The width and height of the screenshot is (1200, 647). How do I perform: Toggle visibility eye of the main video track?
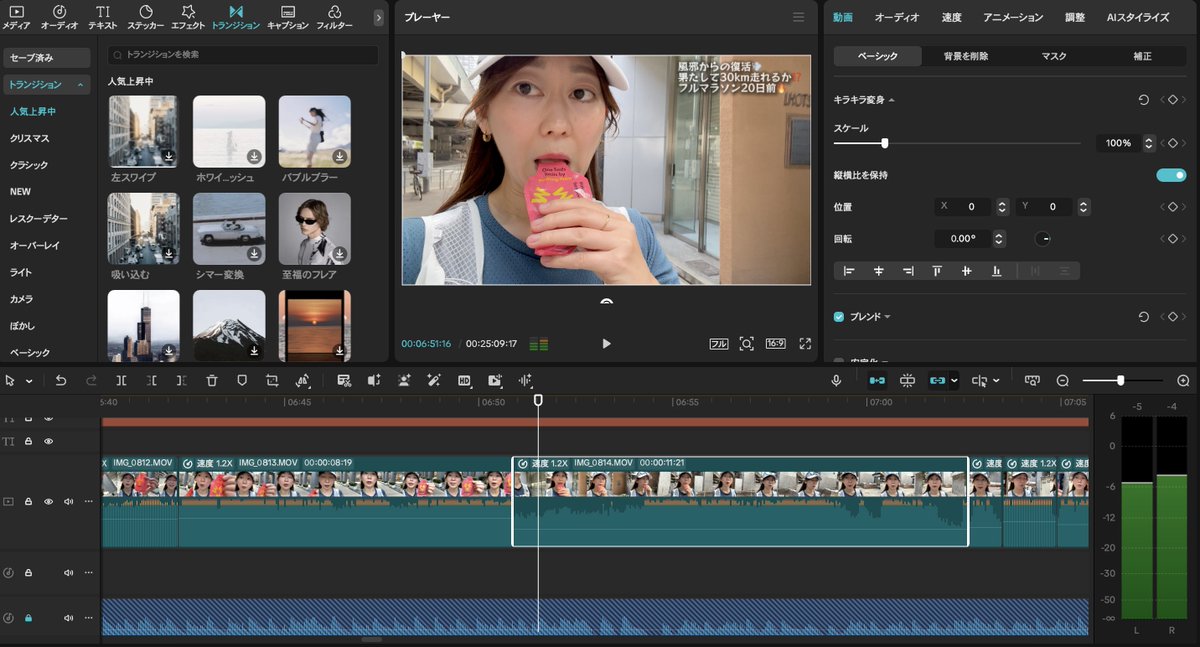point(48,502)
